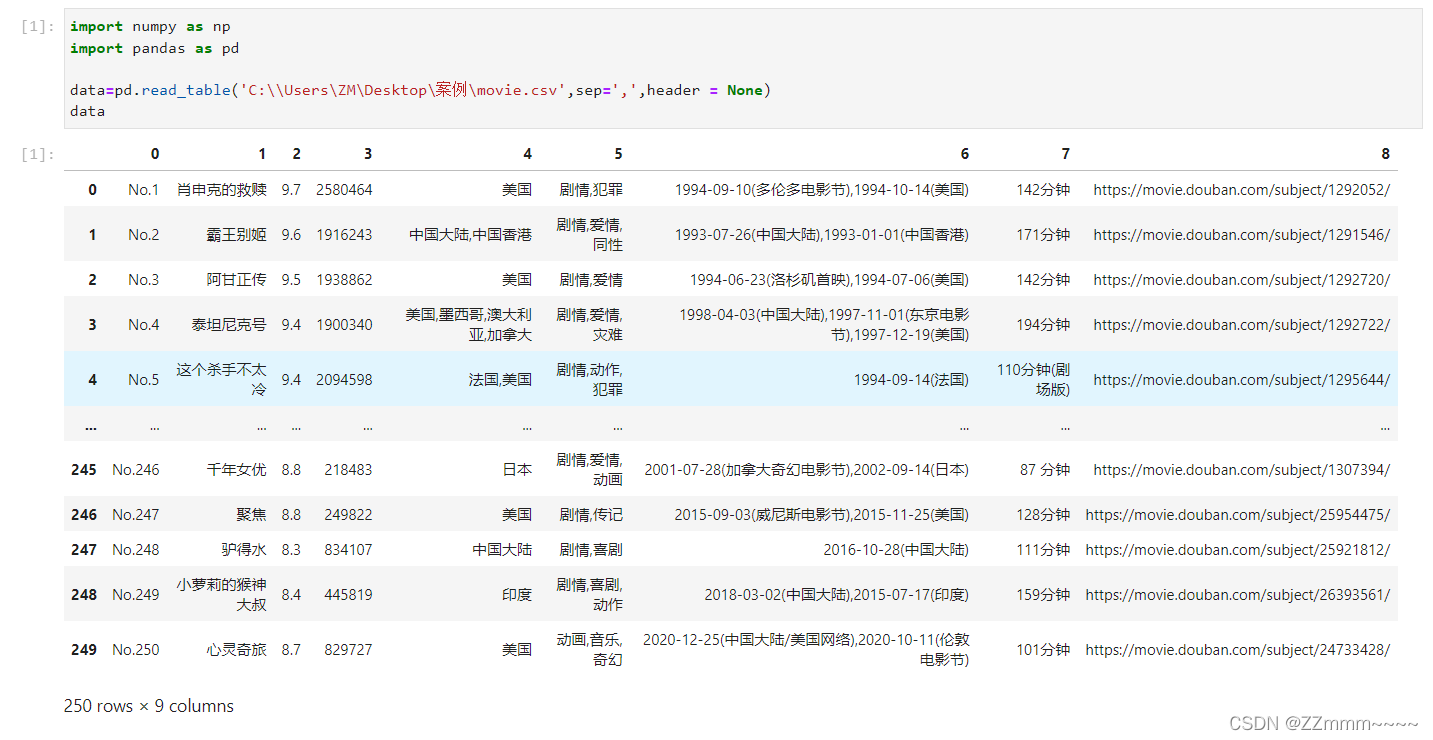
Task: Open douban link ending 1307394
Action: (1241, 469)
